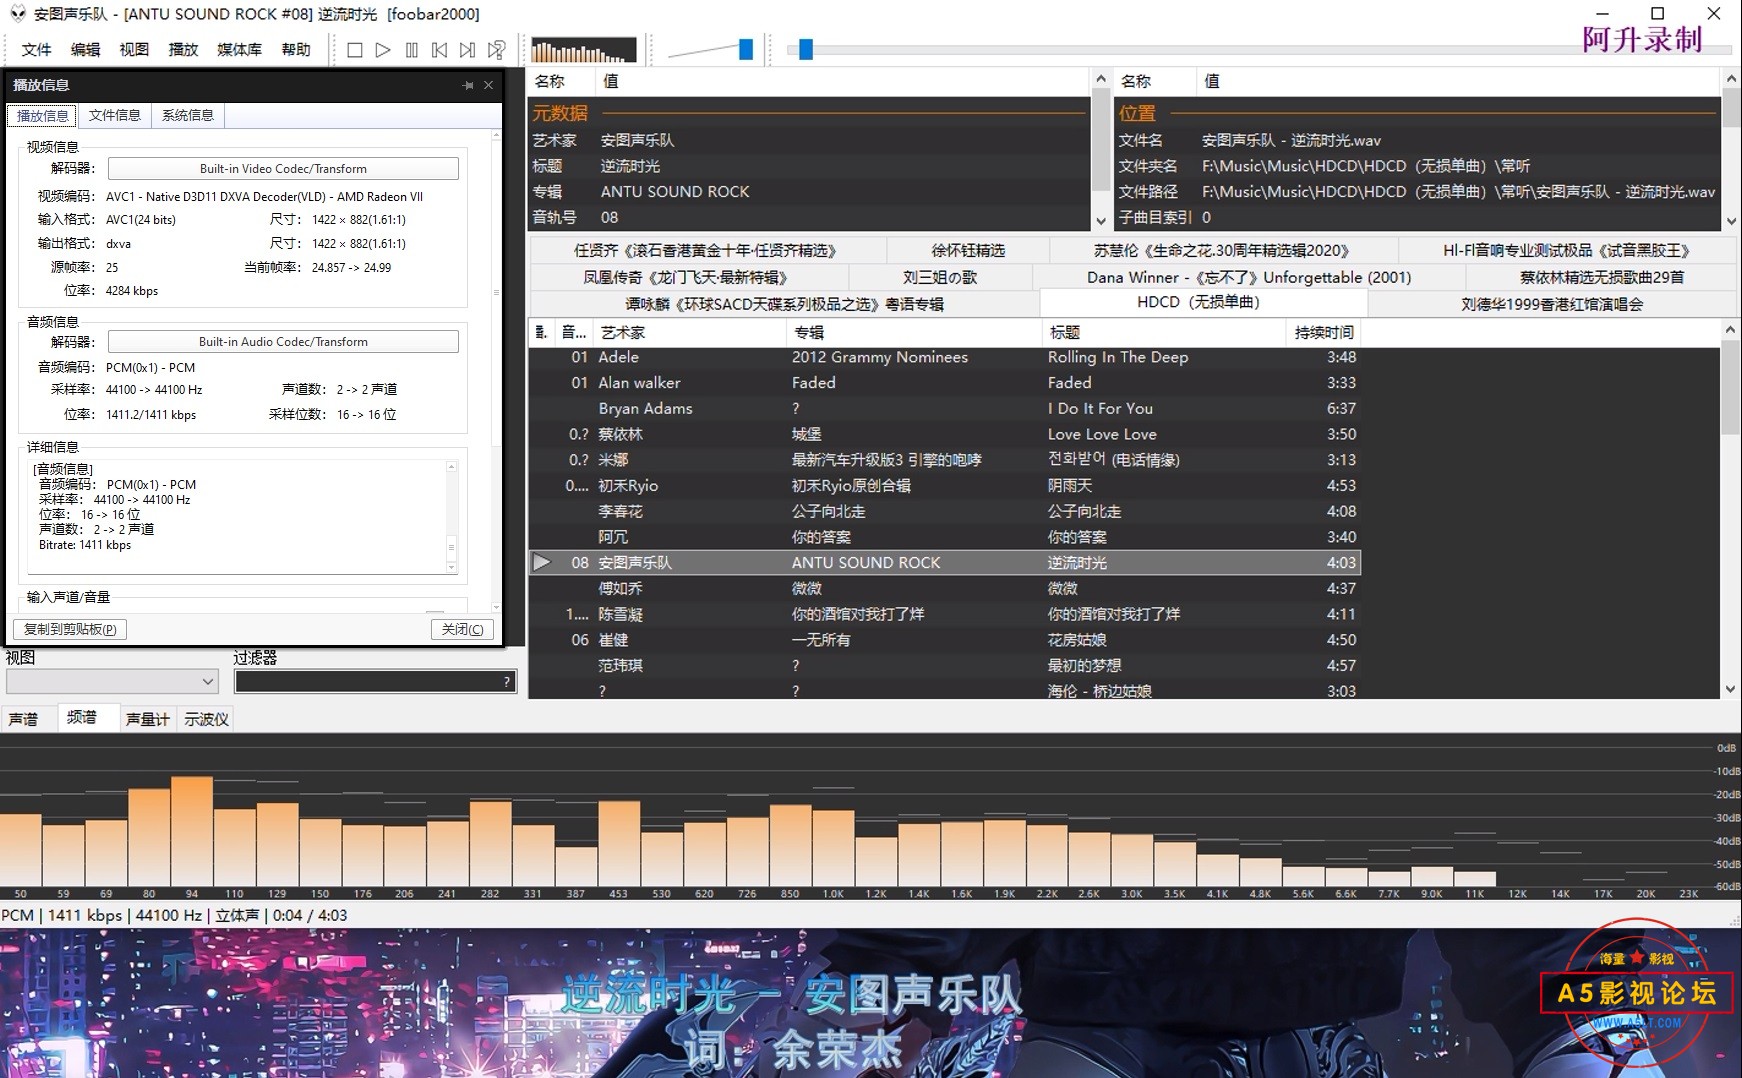Click the seek bar handle
1742x1078 pixels.
coord(806,49)
